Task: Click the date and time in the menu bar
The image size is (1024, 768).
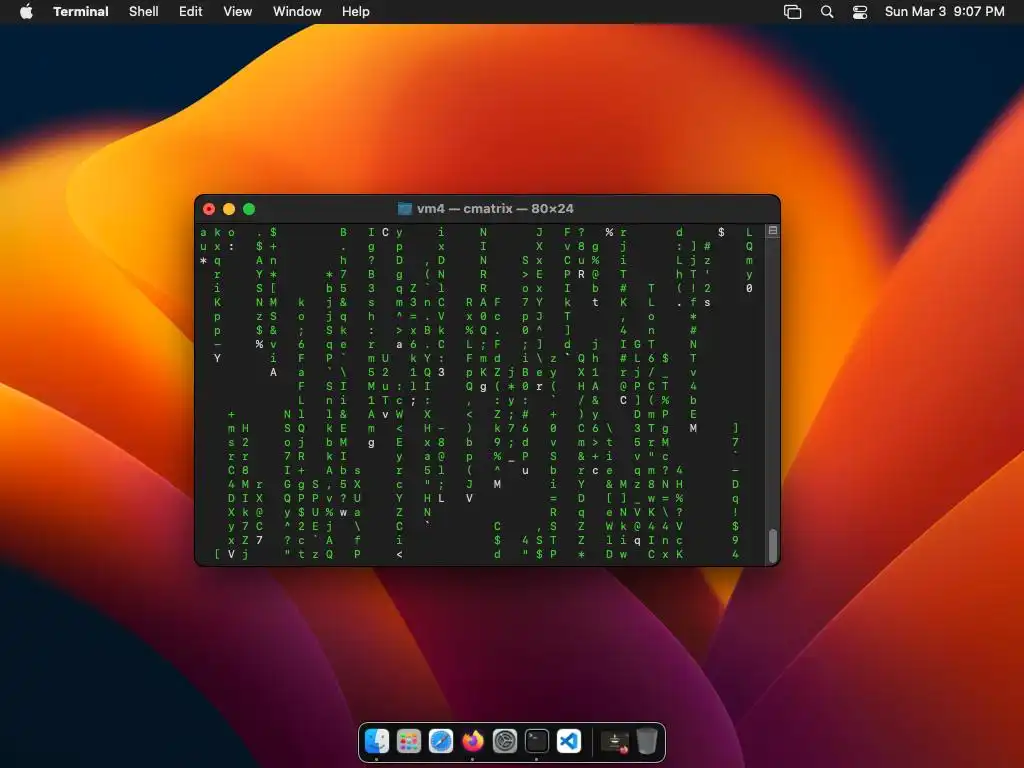Action: (944, 12)
